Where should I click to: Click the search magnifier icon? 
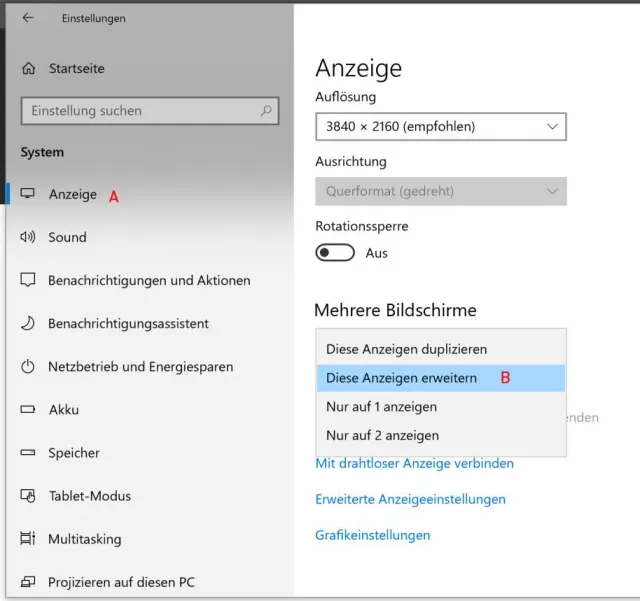click(x=267, y=111)
